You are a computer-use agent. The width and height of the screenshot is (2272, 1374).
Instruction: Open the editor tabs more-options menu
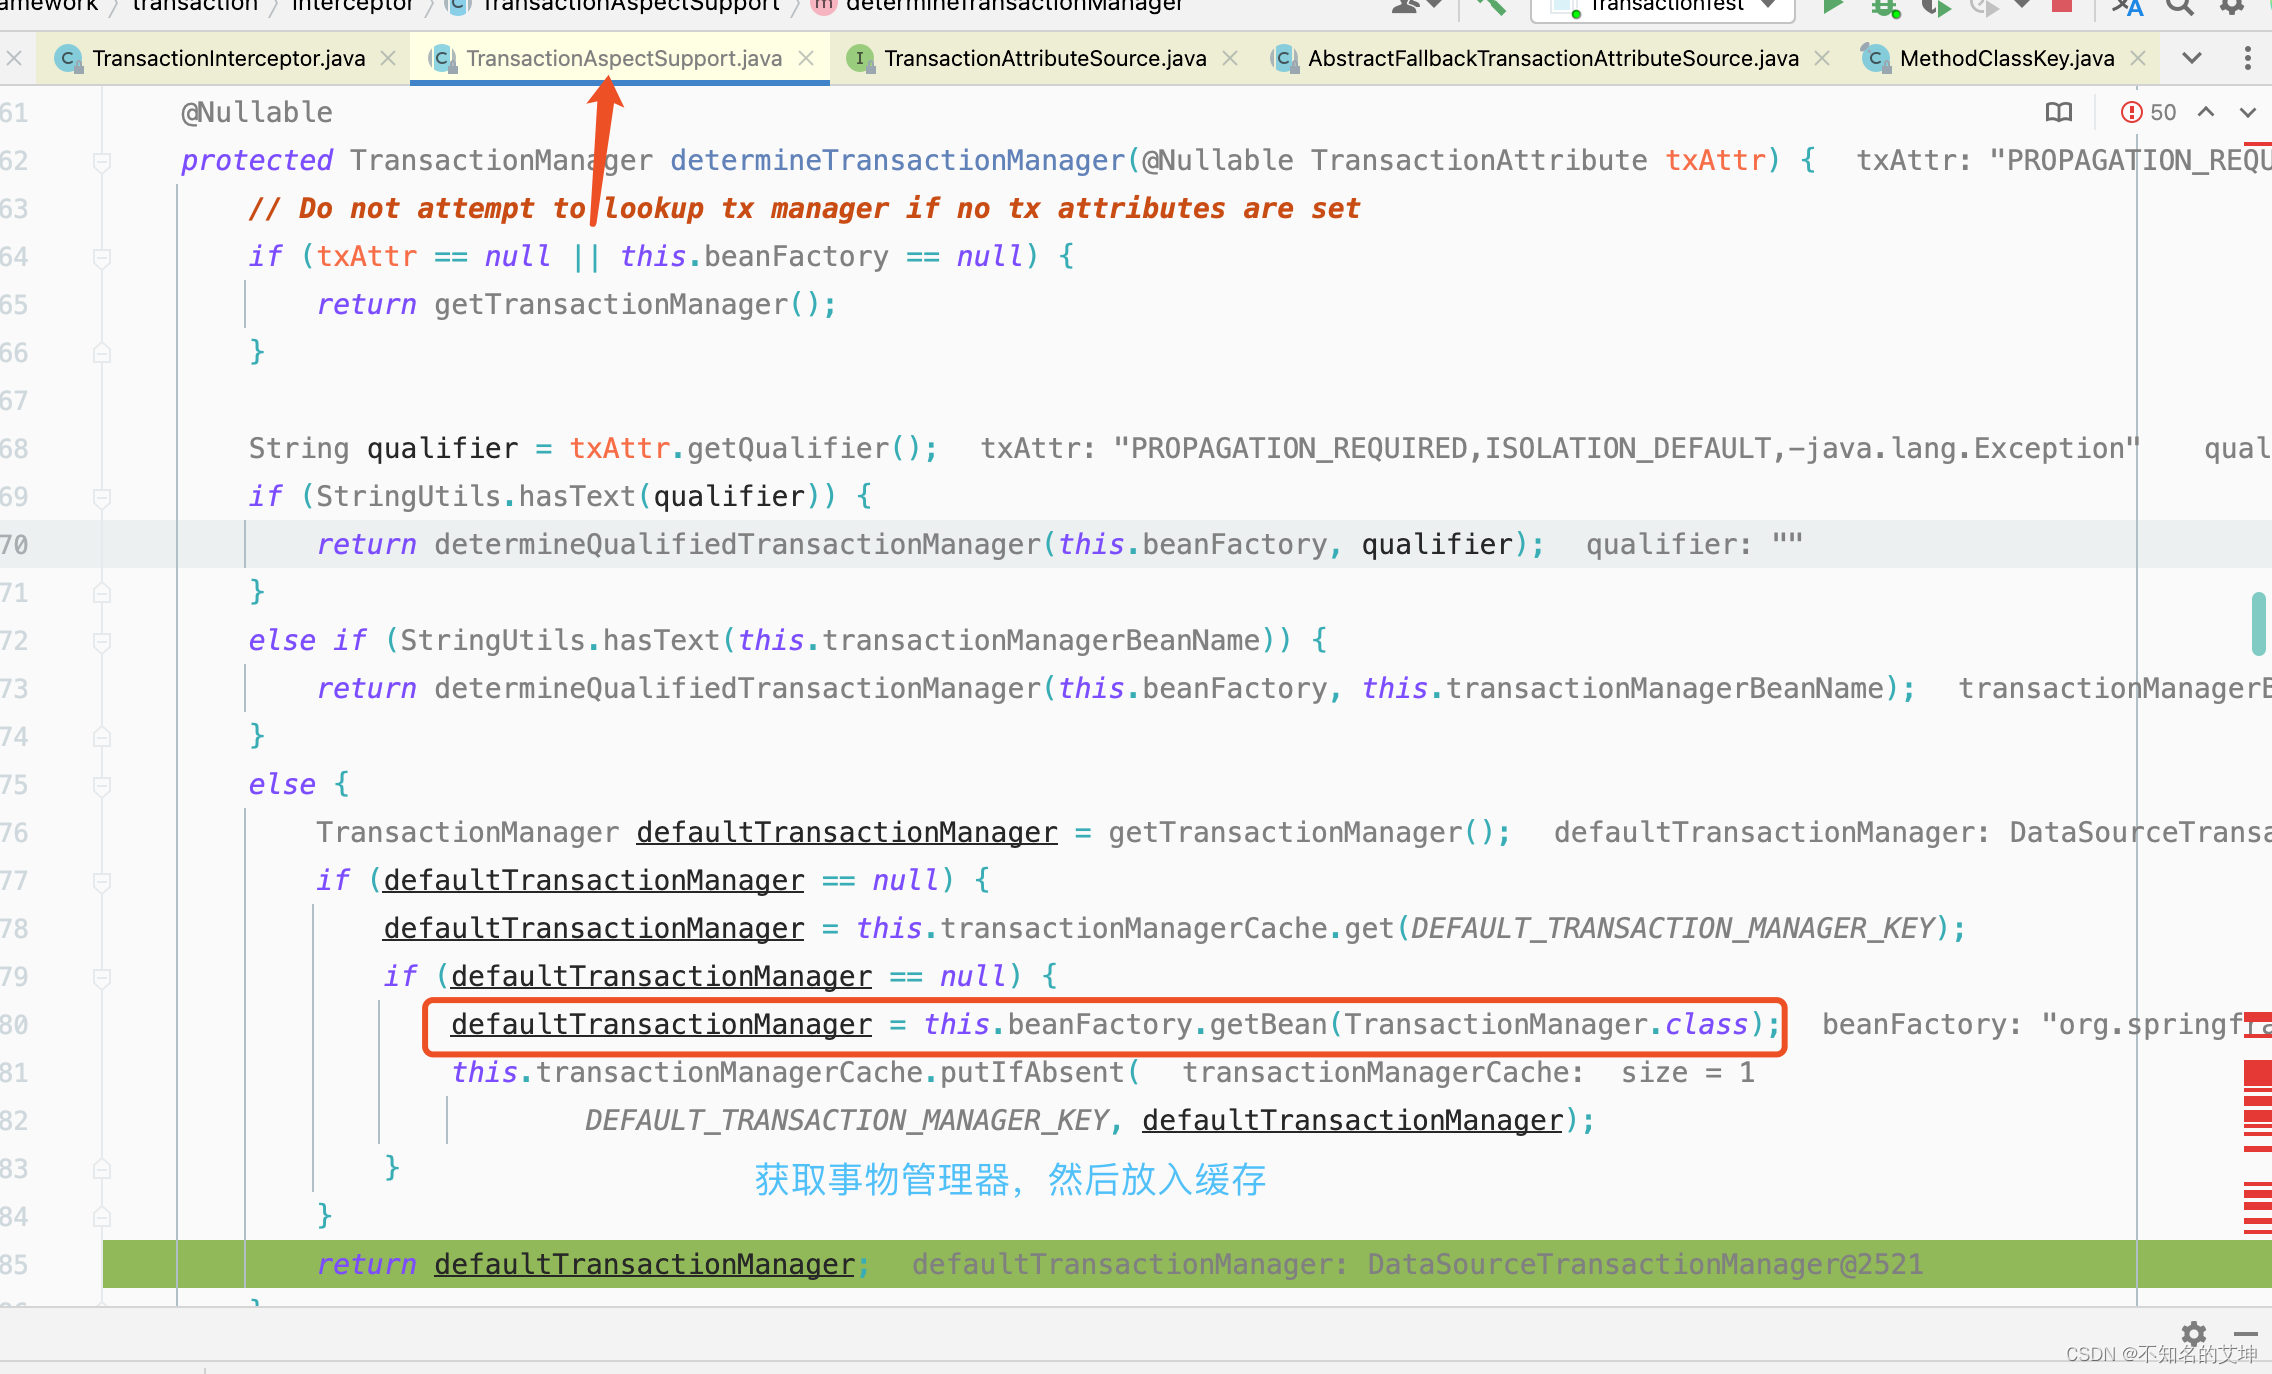tap(2248, 58)
